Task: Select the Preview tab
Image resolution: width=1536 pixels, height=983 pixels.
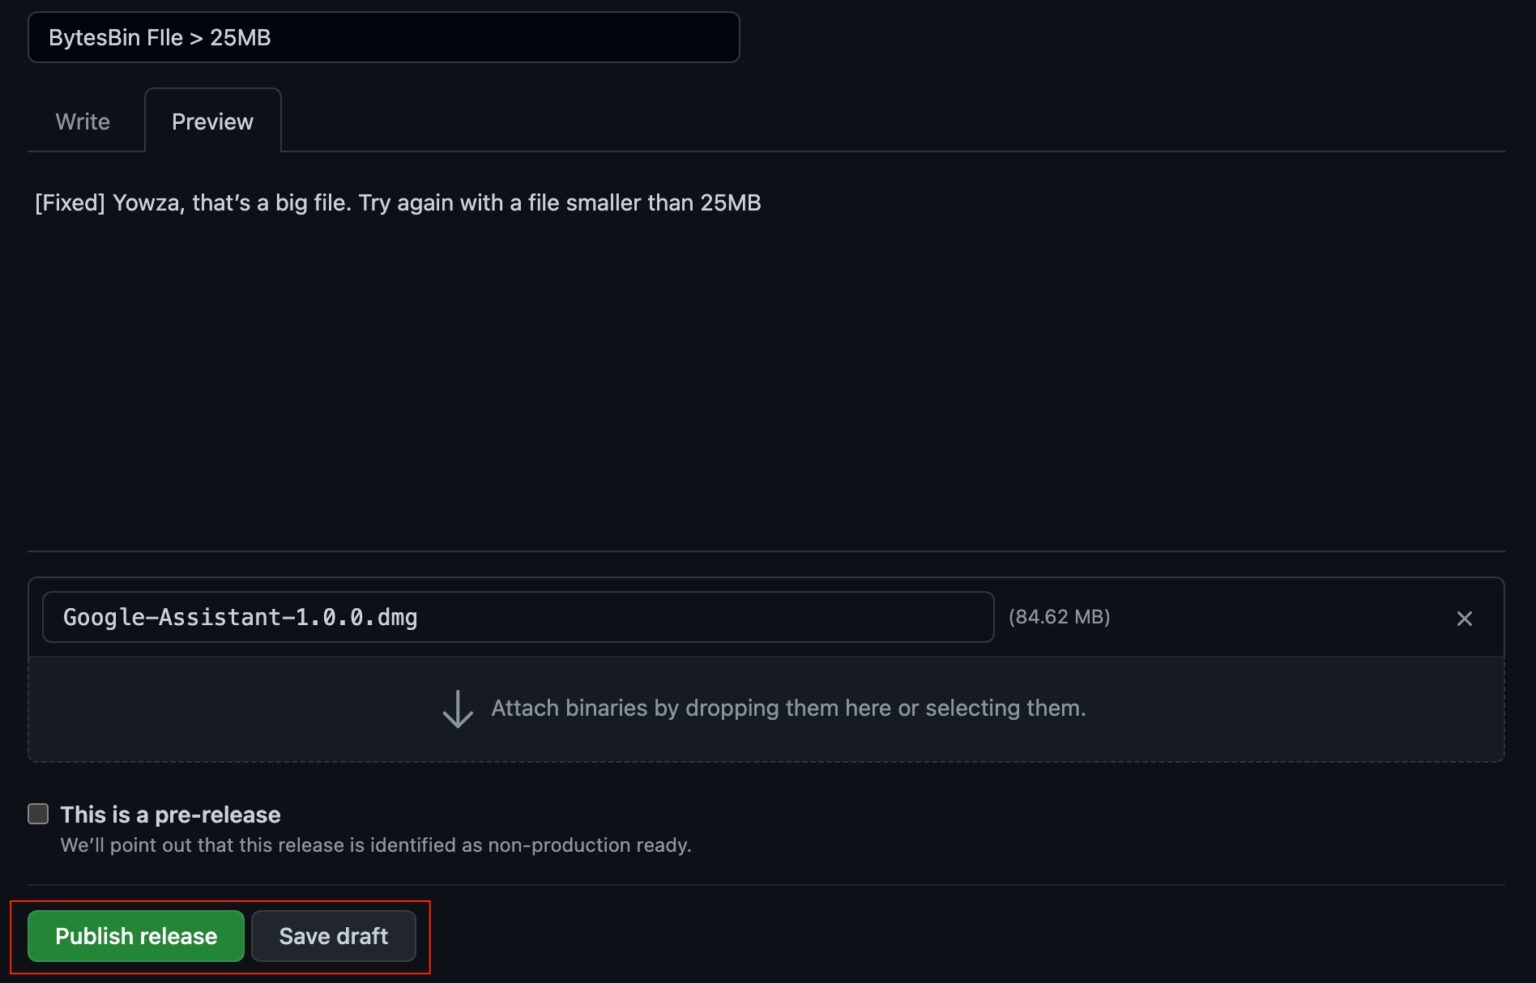Action: point(212,121)
